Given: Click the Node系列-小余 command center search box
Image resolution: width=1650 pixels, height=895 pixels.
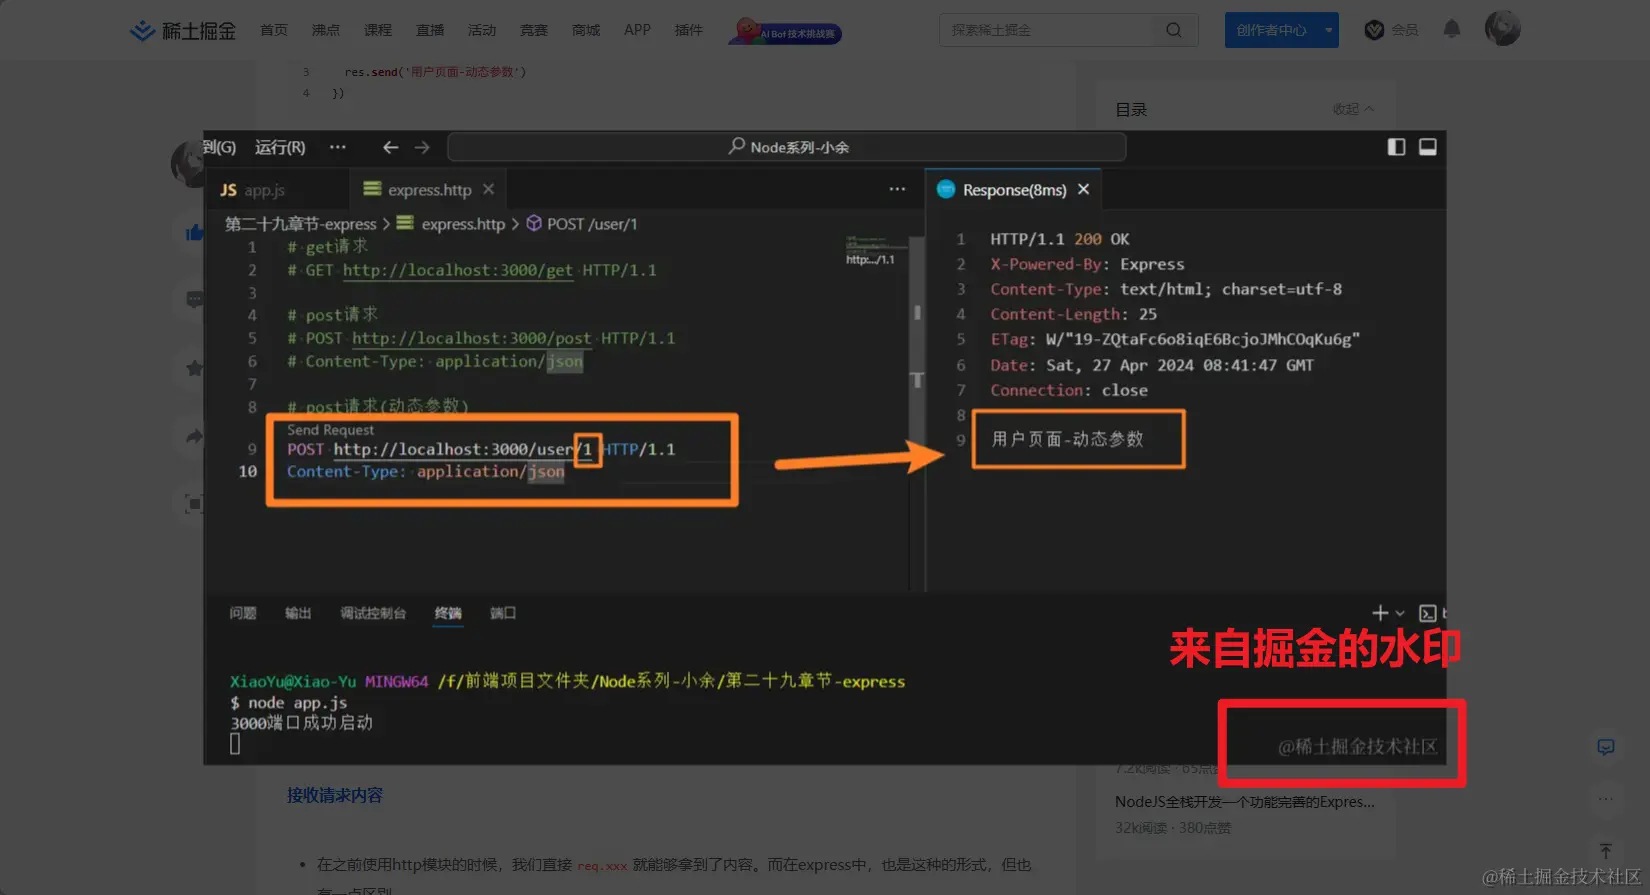Looking at the screenshot, I should tap(787, 147).
